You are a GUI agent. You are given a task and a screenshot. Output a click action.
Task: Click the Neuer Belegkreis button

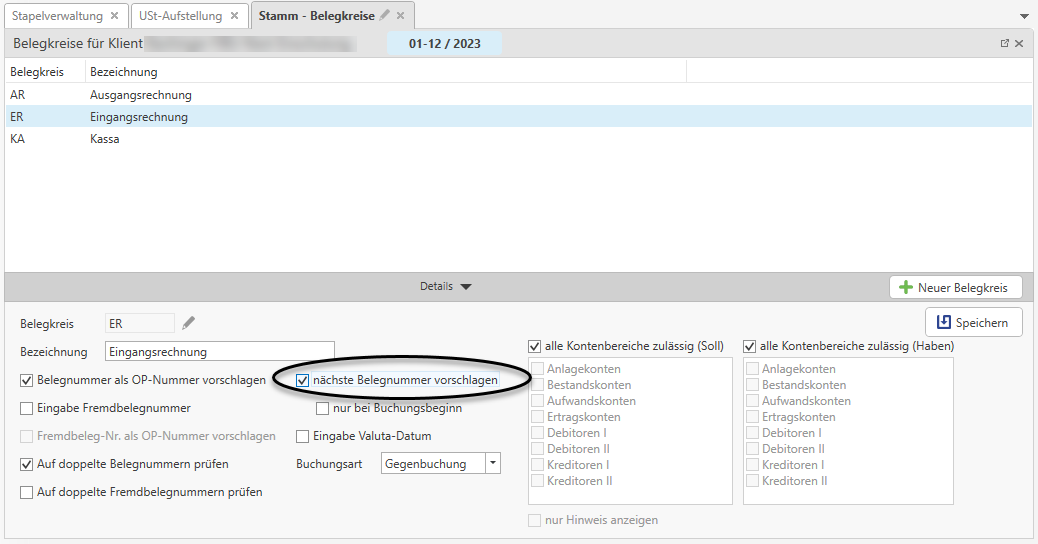click(x=956, y=287)
